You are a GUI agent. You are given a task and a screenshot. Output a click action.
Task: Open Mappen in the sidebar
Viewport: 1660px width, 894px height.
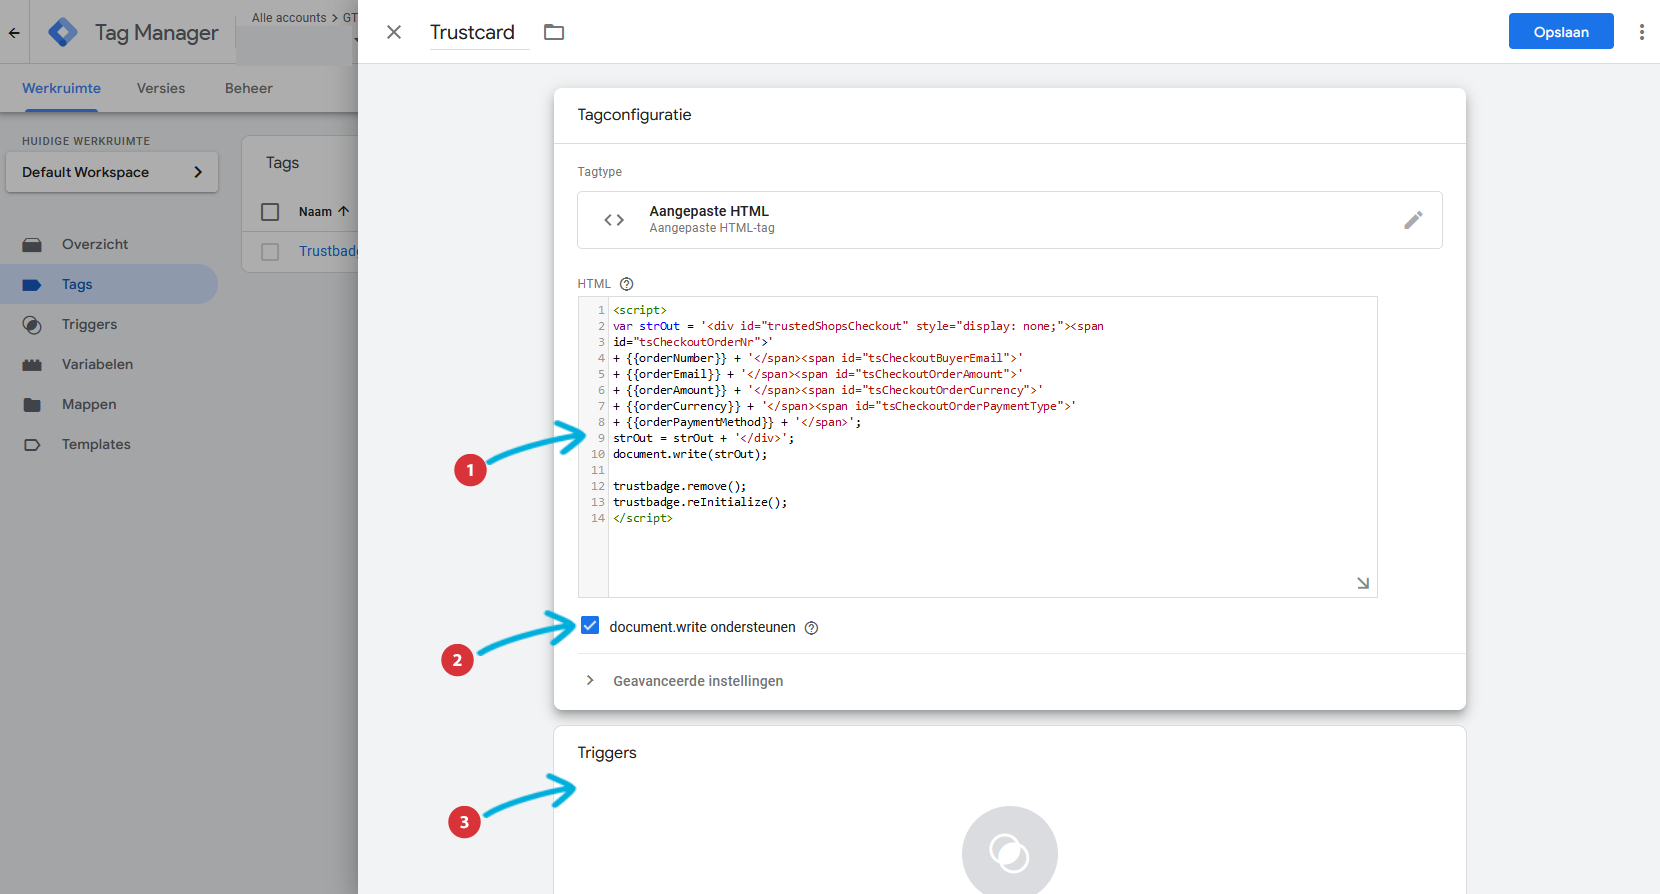pyautogui.click(x=109, y=404)
